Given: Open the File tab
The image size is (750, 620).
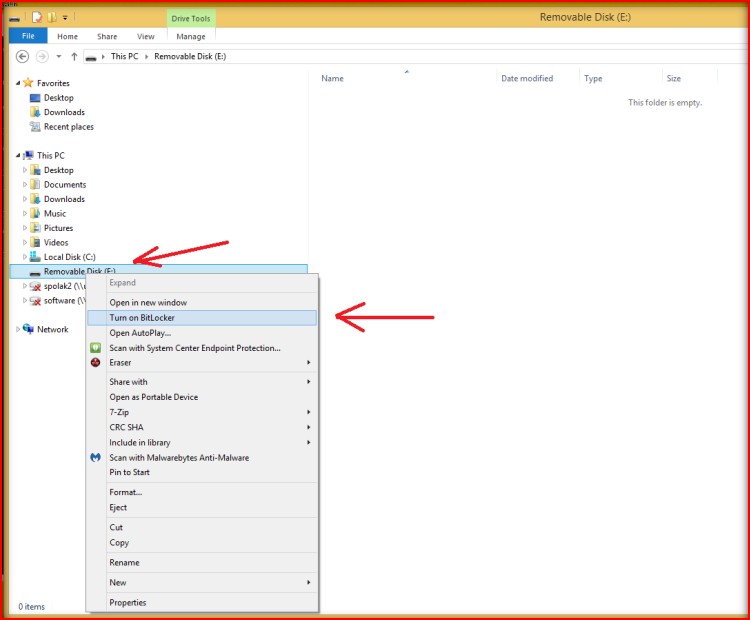Looking at the screenshot, I should [28, 36].
